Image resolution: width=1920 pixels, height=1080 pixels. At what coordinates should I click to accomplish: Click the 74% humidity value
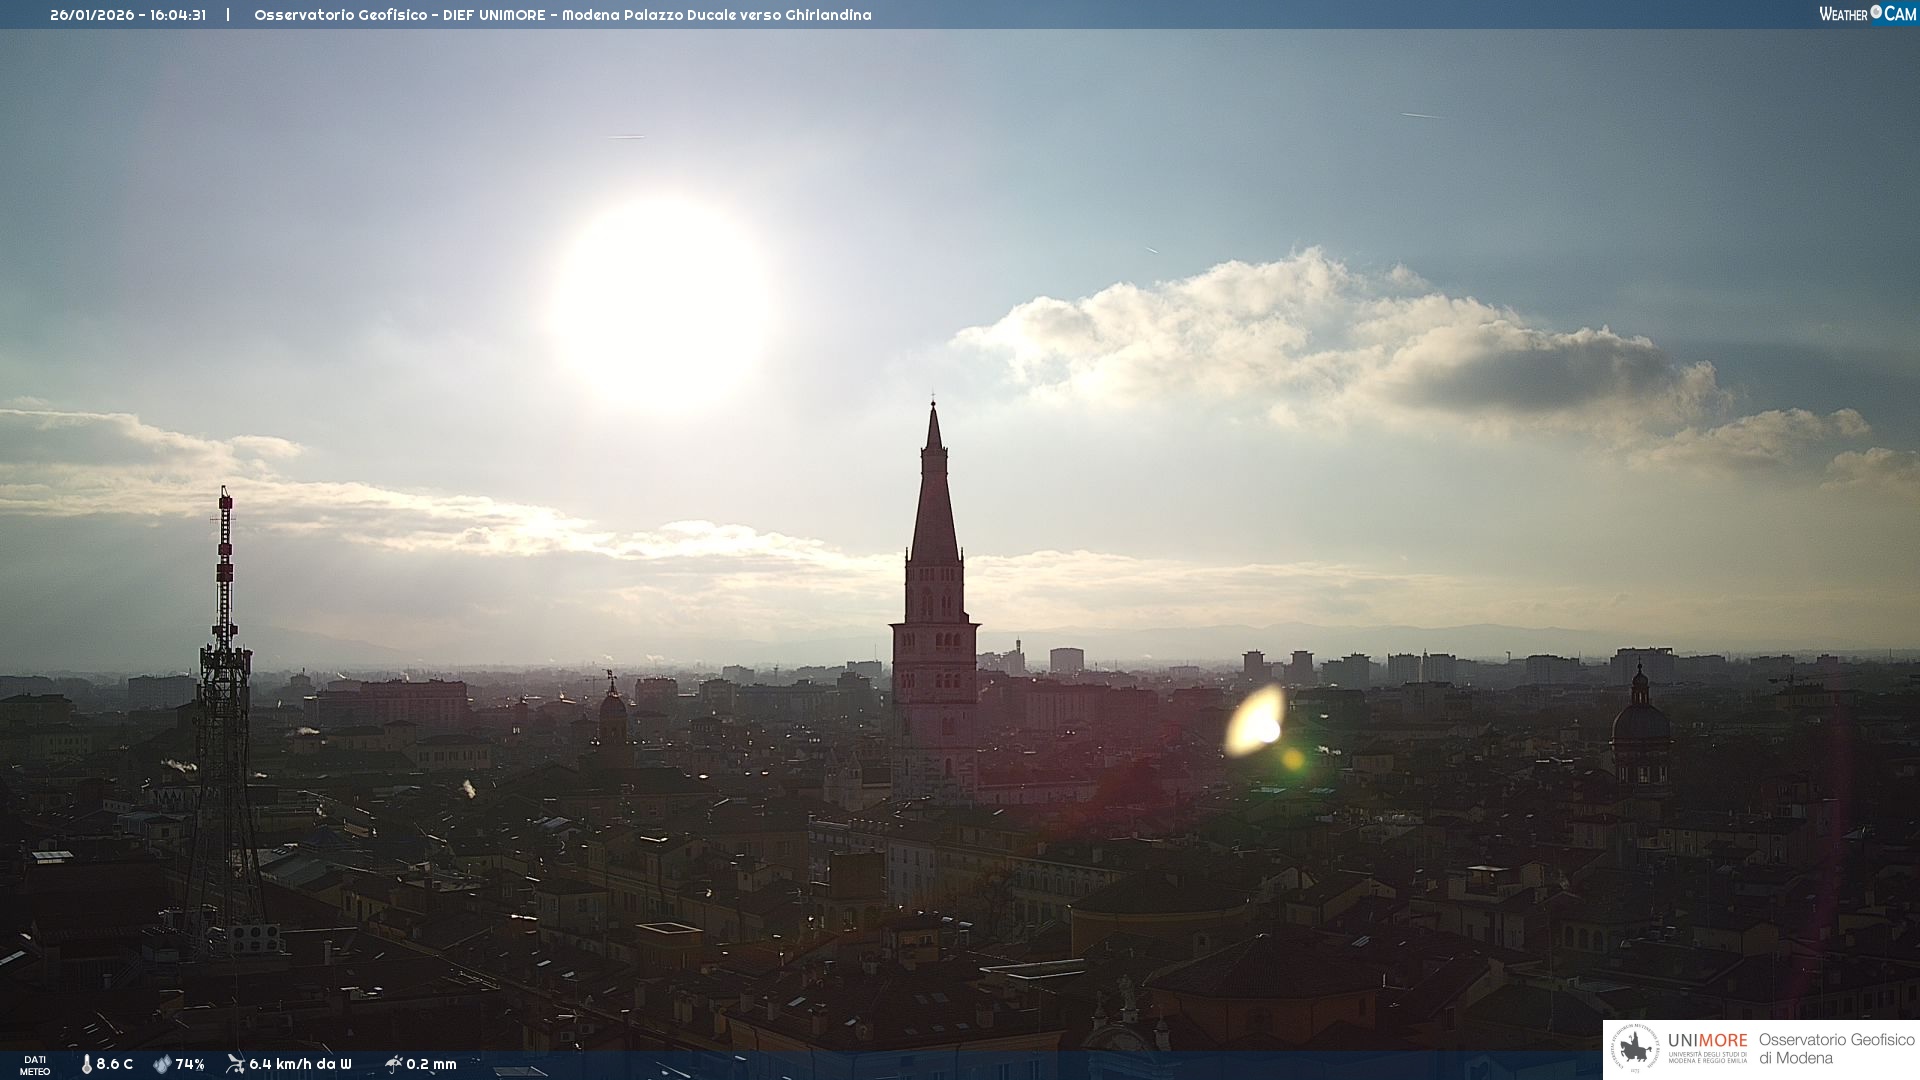pyautogui.click(x=190, y=1064)
